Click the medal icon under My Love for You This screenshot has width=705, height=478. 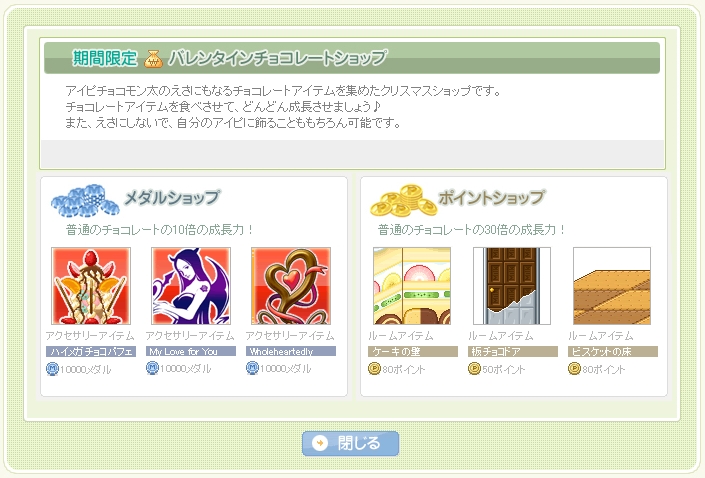click(x=152, y=368)
